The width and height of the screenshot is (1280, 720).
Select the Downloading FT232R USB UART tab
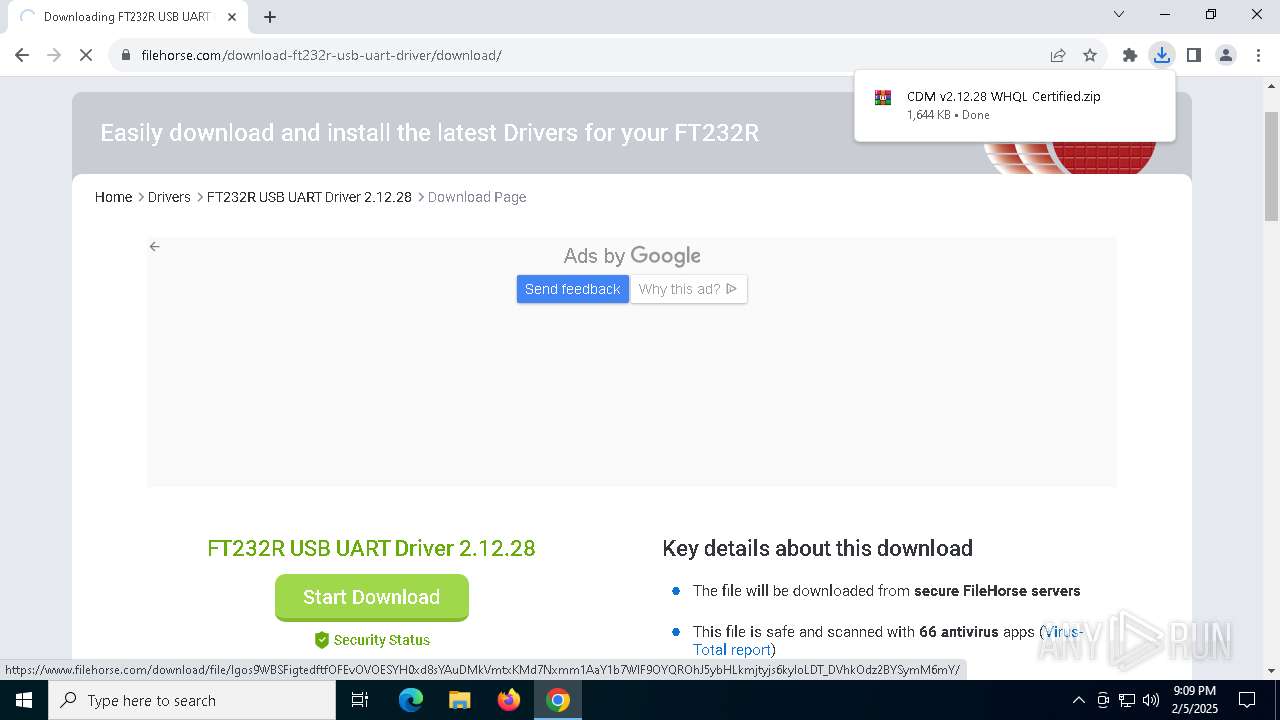[x=127, y=17]
